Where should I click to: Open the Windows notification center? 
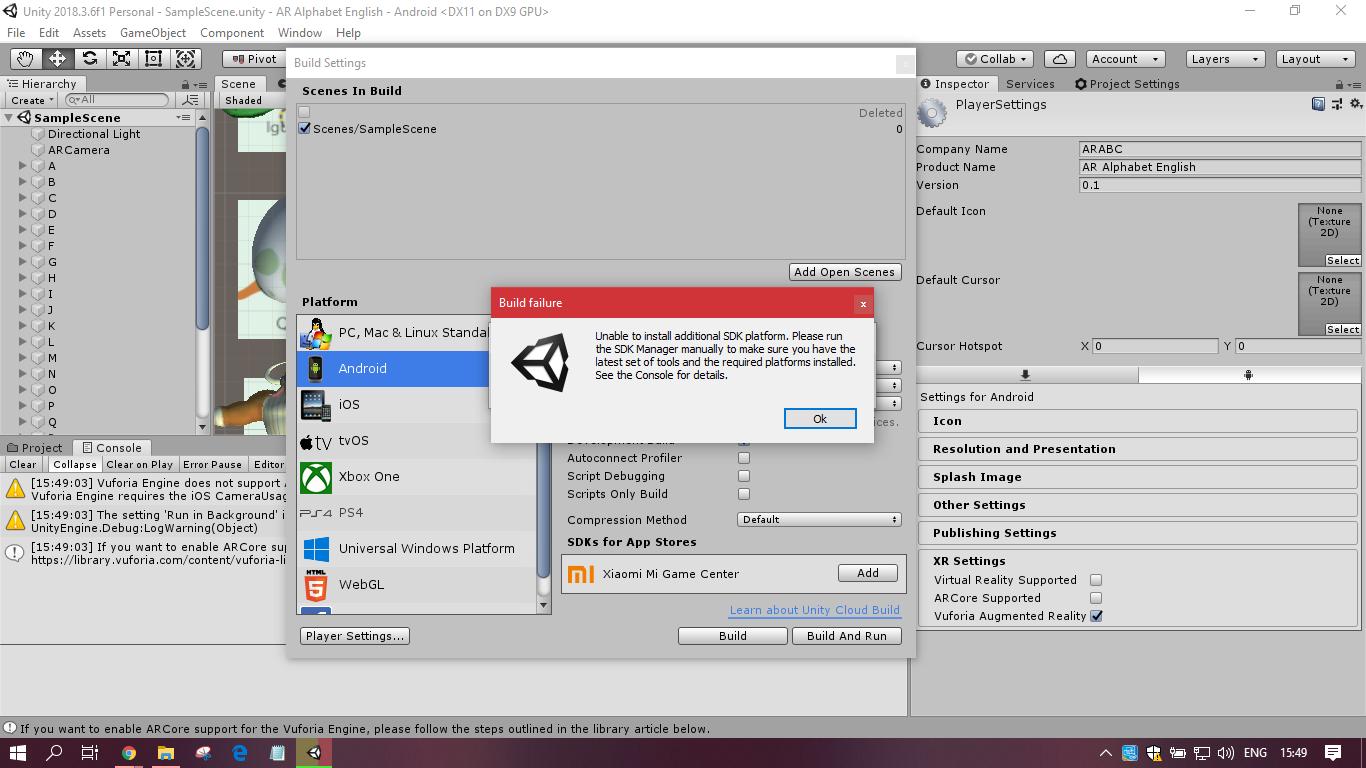point(1333,753)
